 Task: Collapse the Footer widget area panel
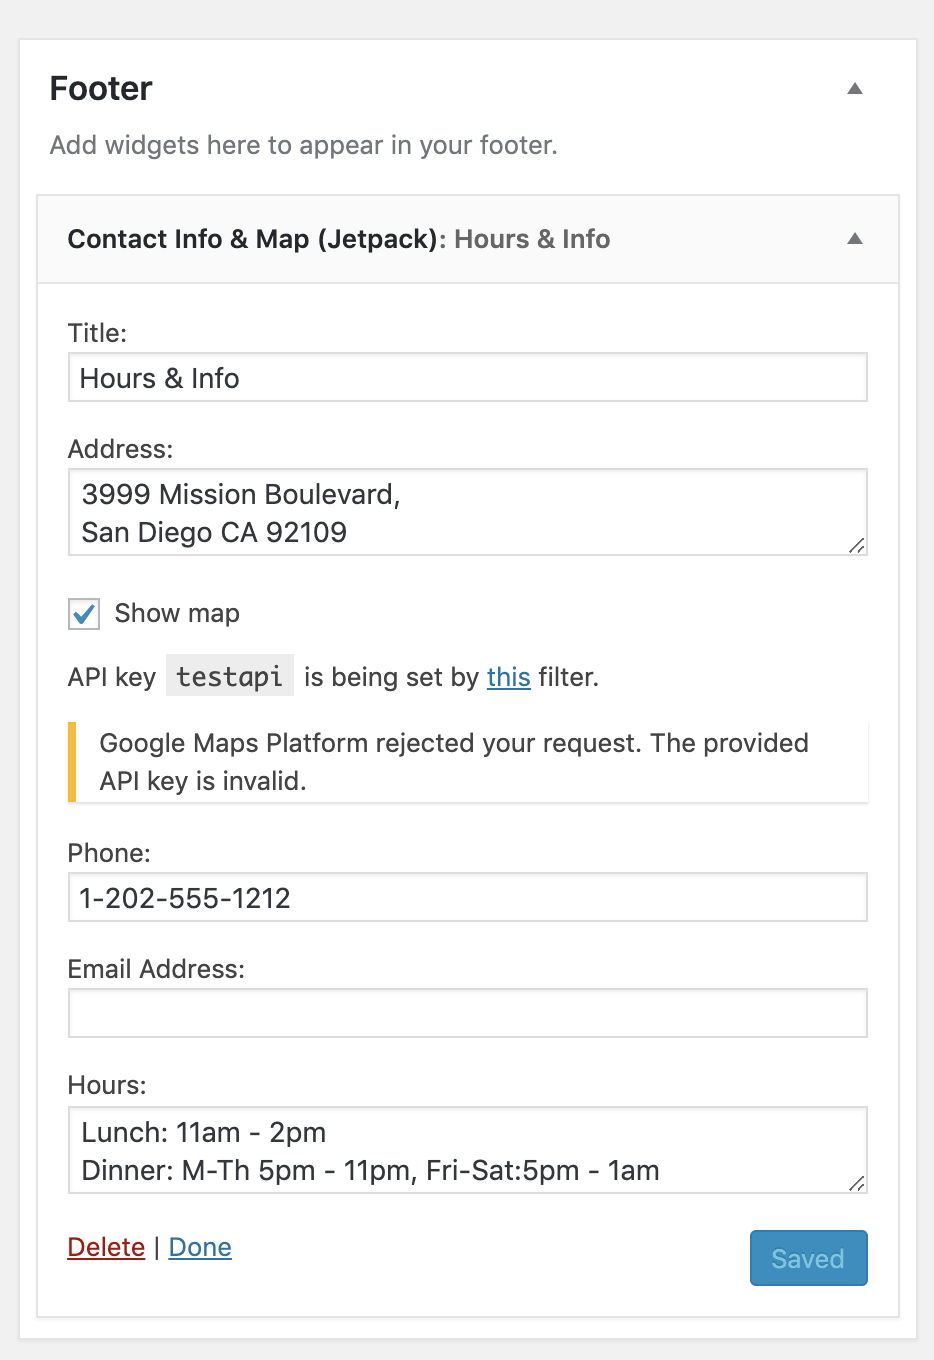pyautogui.click(x=855, y=88)
